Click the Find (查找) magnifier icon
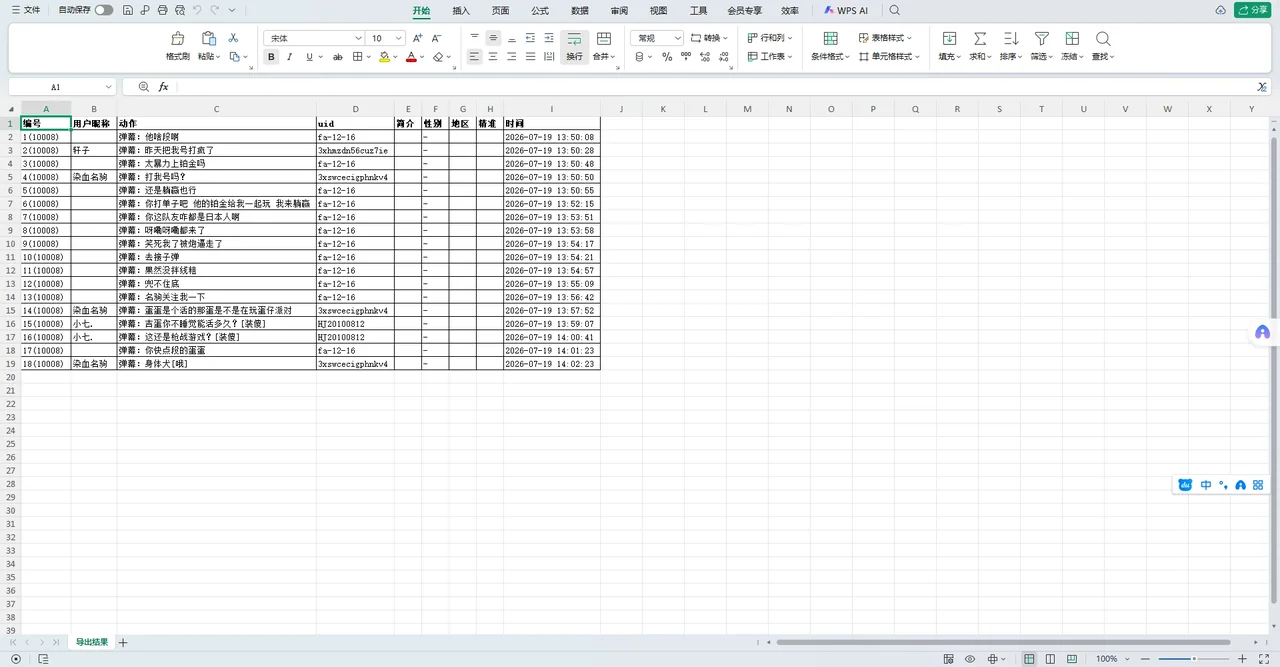 coord(1103,38)
